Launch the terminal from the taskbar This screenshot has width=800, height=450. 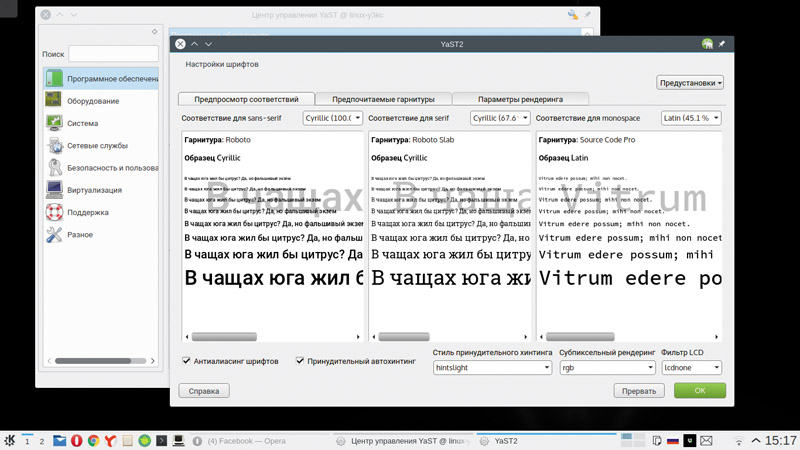coord(161,440)
